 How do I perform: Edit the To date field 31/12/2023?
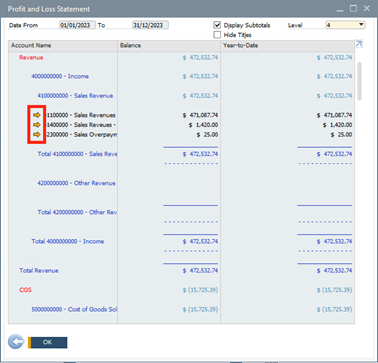point(150,25)
